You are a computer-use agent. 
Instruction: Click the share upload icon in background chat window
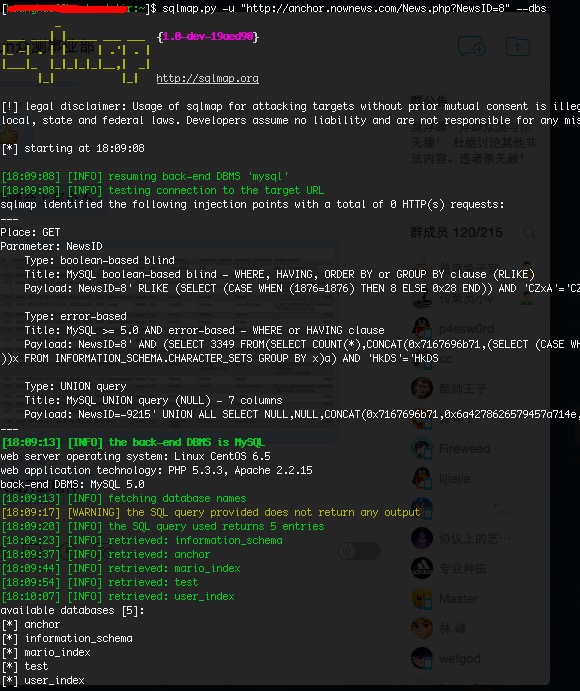coord(517,46)
